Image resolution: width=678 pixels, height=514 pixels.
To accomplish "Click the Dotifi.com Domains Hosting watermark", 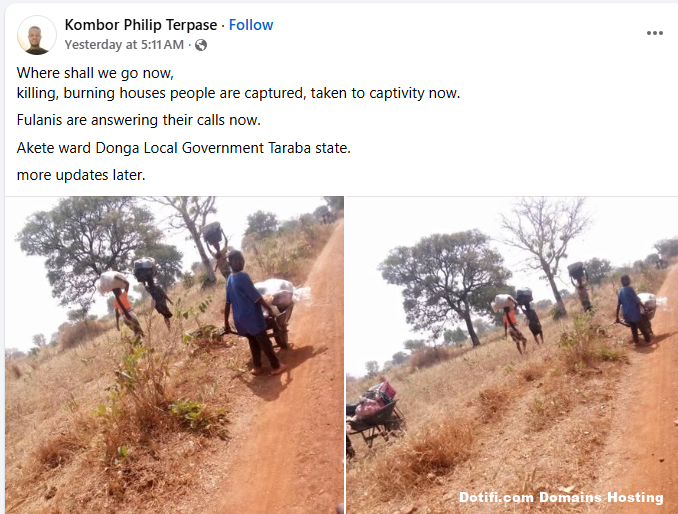I will pyautogui.click(x=561, y=498).
